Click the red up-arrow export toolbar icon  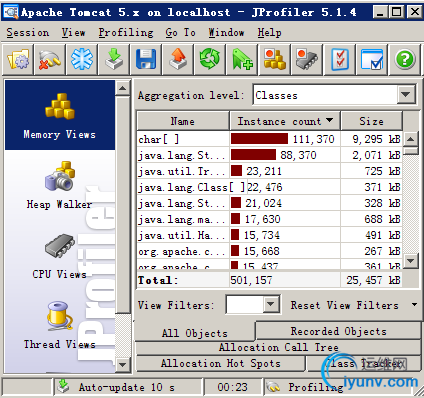[x=178, y=60]
